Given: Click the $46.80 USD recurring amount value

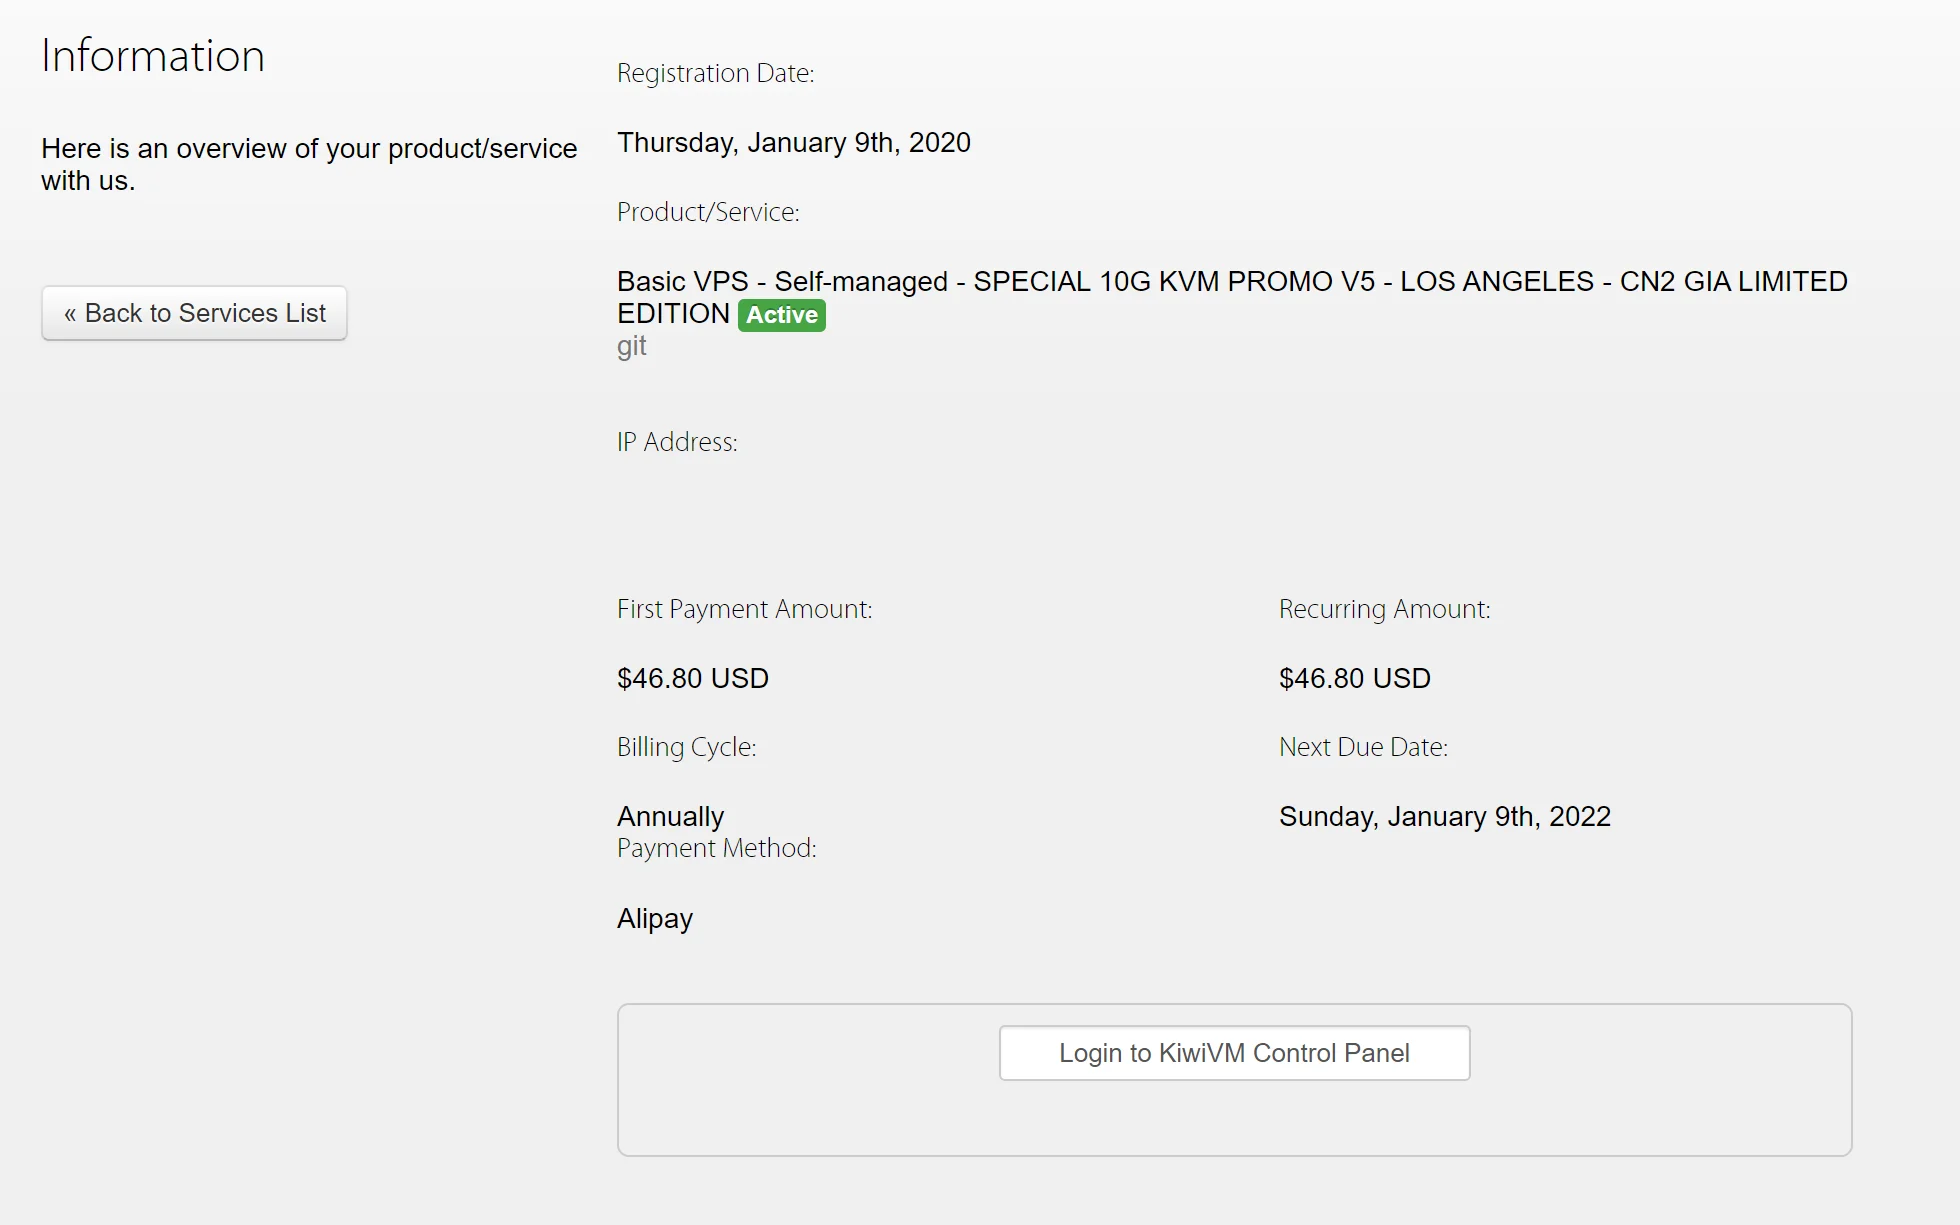Looking at the screenshot, I should click(x=1354, y=679).
